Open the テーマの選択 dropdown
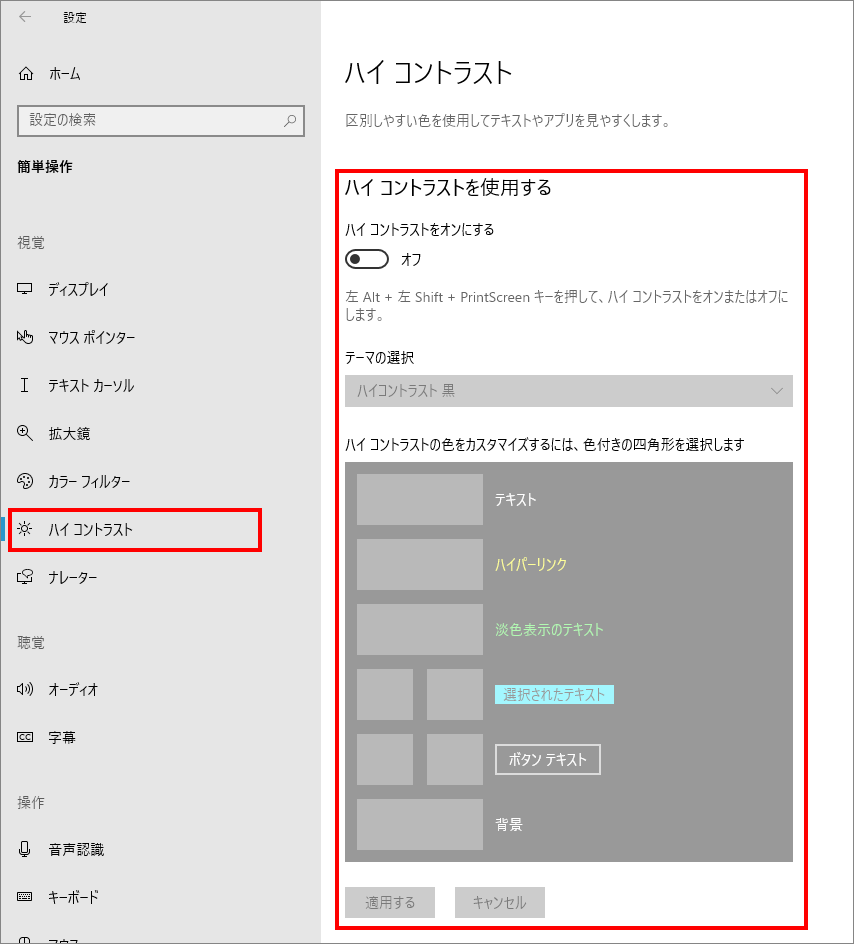The image size is (854, 944). tap(569, 391)
